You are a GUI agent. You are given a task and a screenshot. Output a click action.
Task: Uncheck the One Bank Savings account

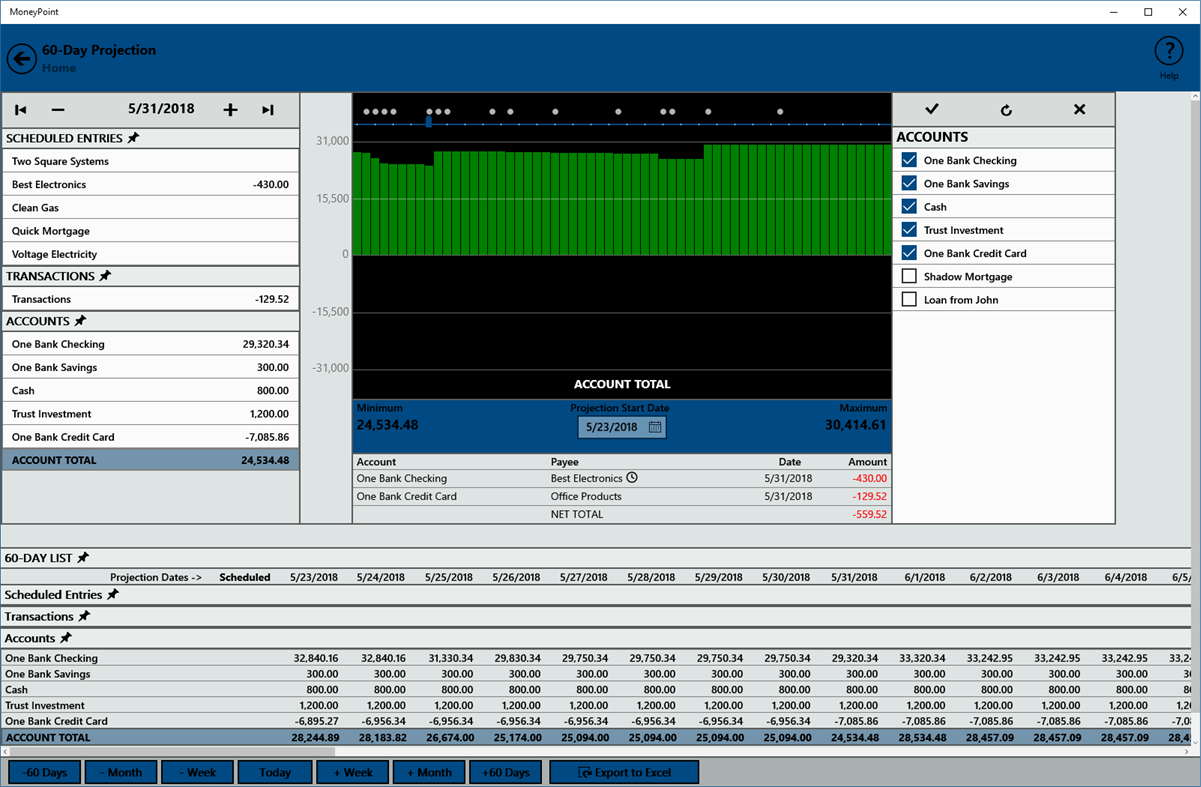909,183
